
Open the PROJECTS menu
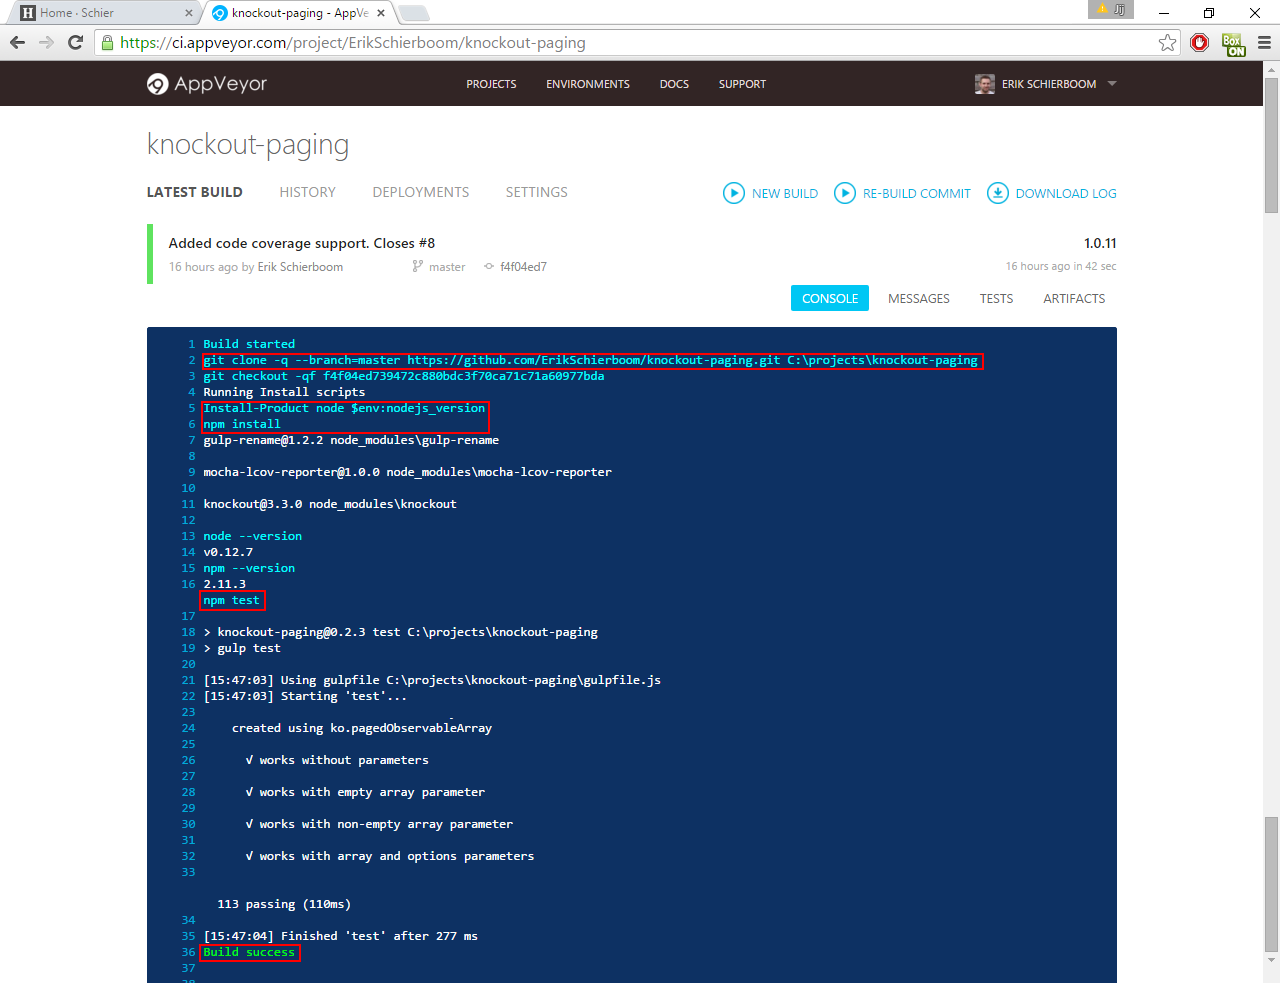(x=491, y=84)
